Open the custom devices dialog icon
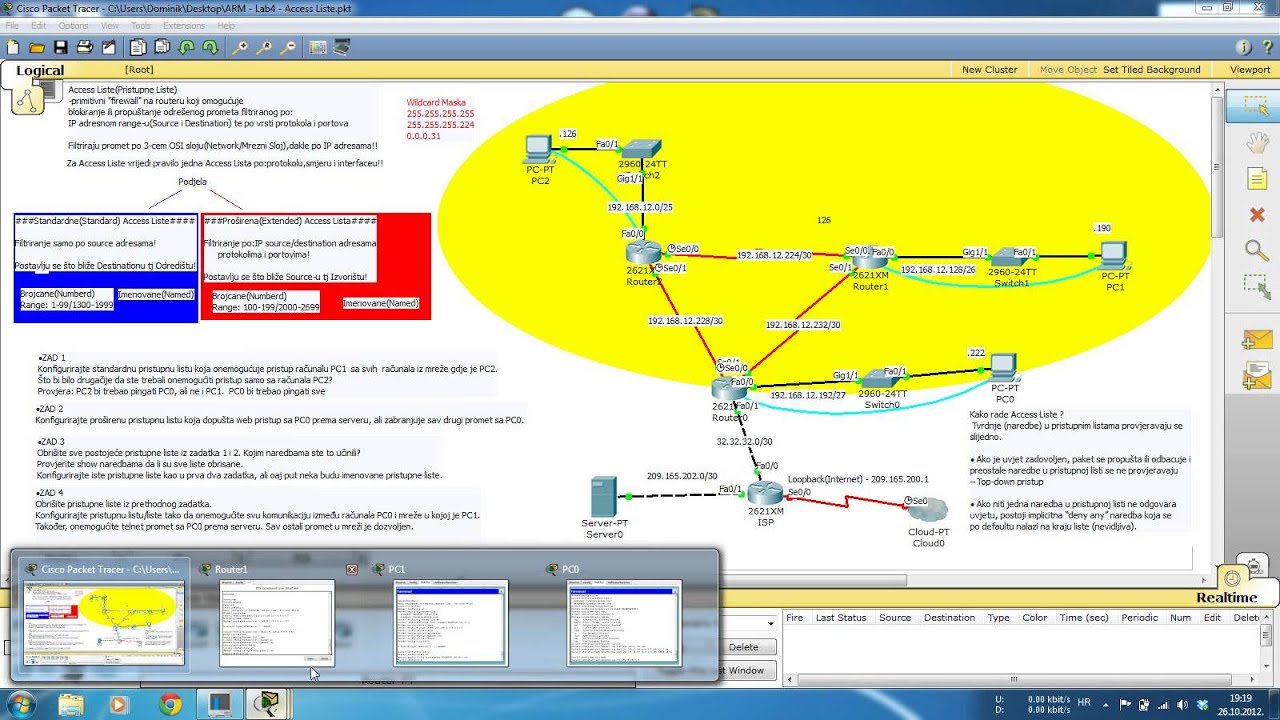This screenshot has width=1280, height=720. (x=342, y=47)
